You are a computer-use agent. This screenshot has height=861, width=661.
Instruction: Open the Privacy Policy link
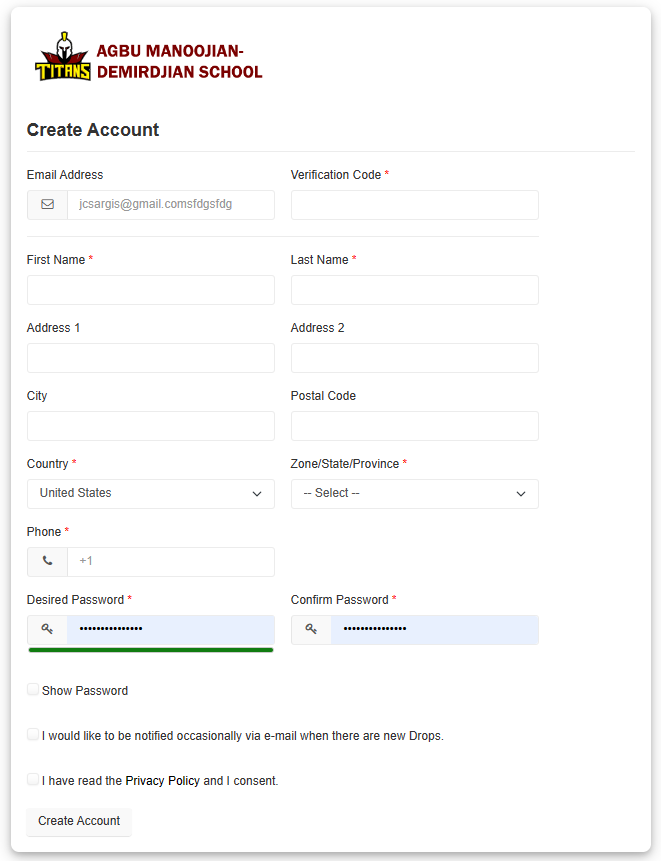(162, 780)
